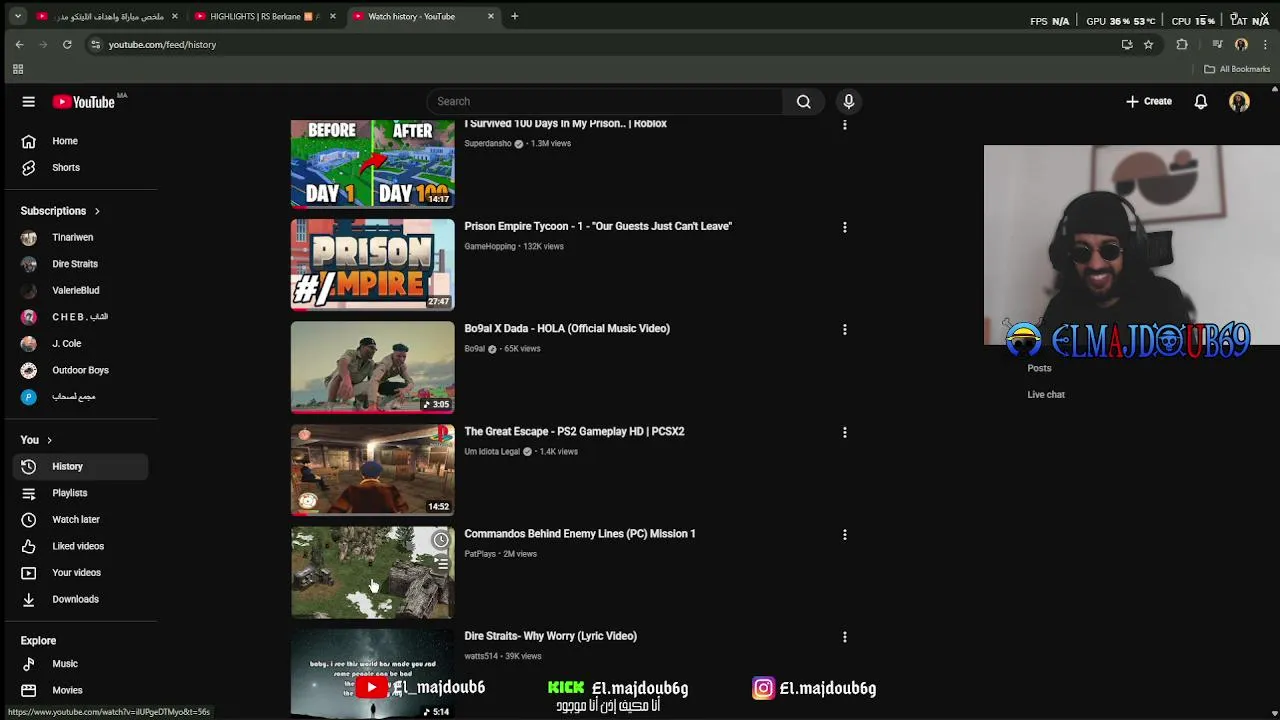Click Watch later clock on Commandos thumbnail
This screenshot has height=720, width=1280.
pyautogui.click(x=441, y=540)
